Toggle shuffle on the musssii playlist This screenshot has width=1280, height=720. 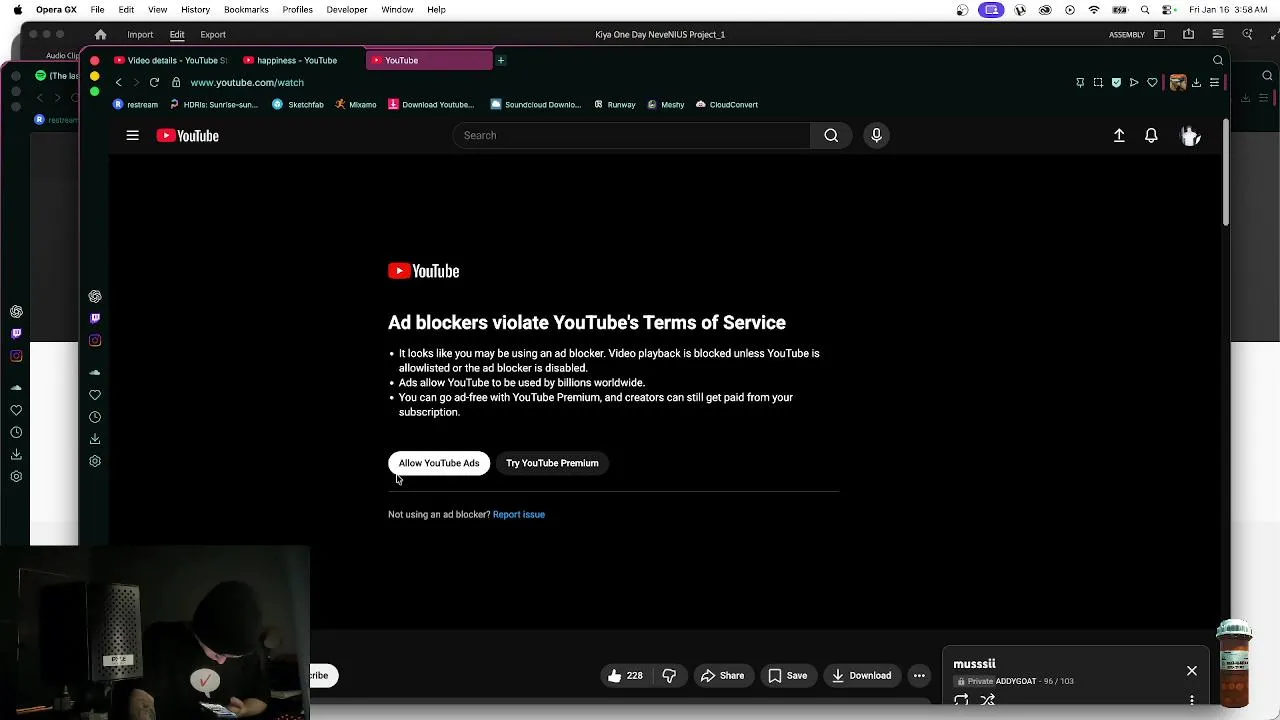pyautogui.click(x=987, y=700)
